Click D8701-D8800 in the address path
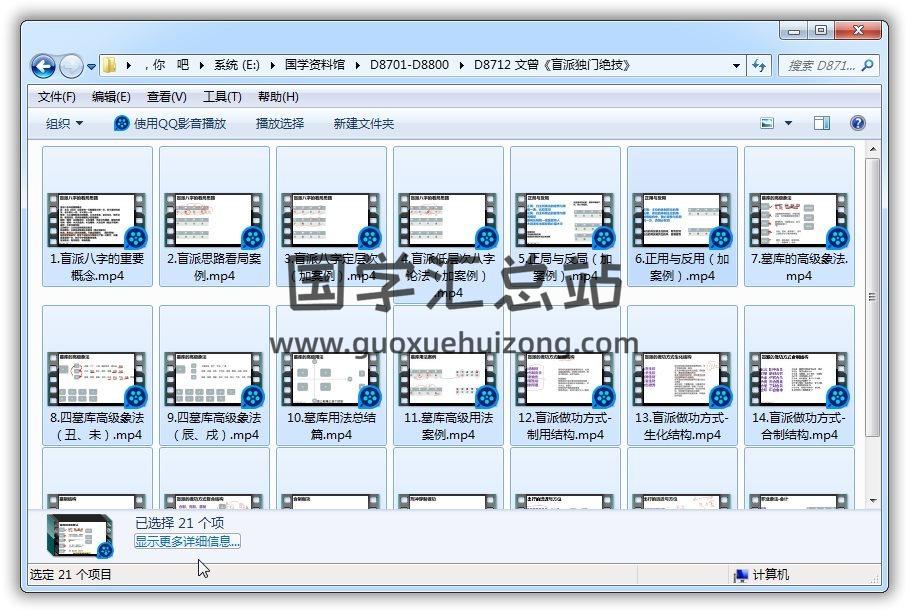909x613 pixels. click(409, 65)
